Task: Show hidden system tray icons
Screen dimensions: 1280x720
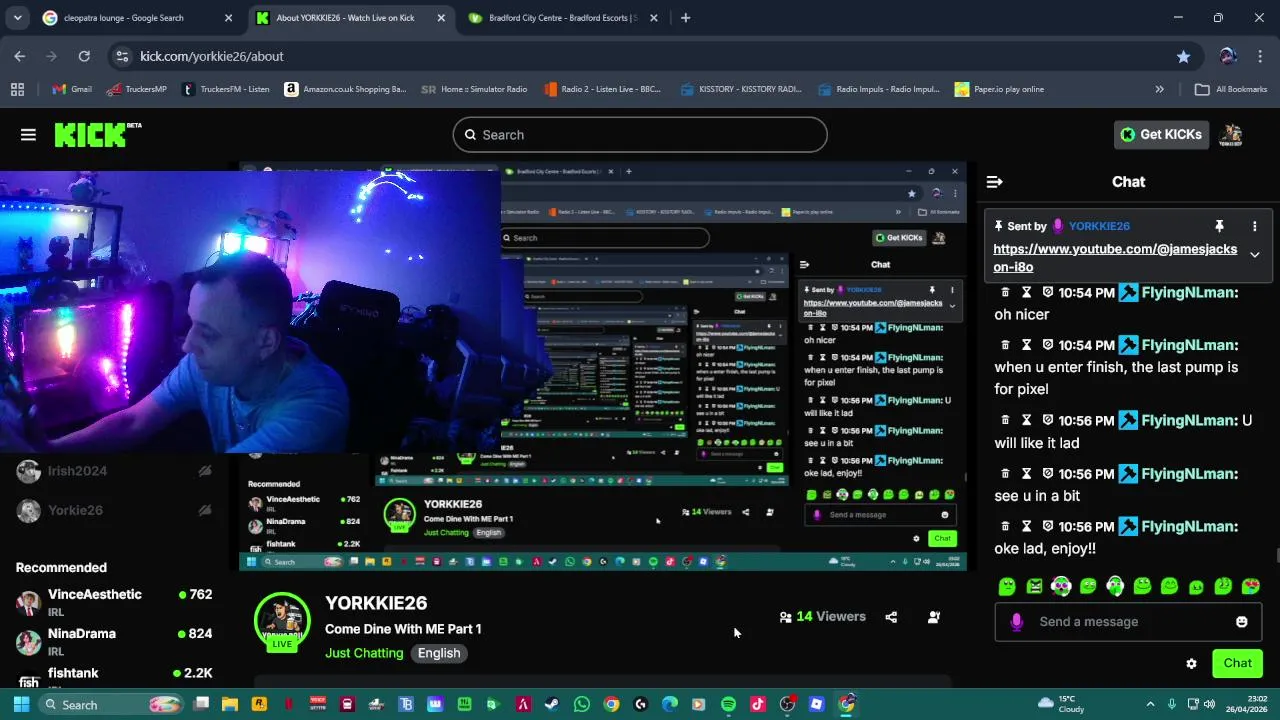Action: tap(1150, 704)
